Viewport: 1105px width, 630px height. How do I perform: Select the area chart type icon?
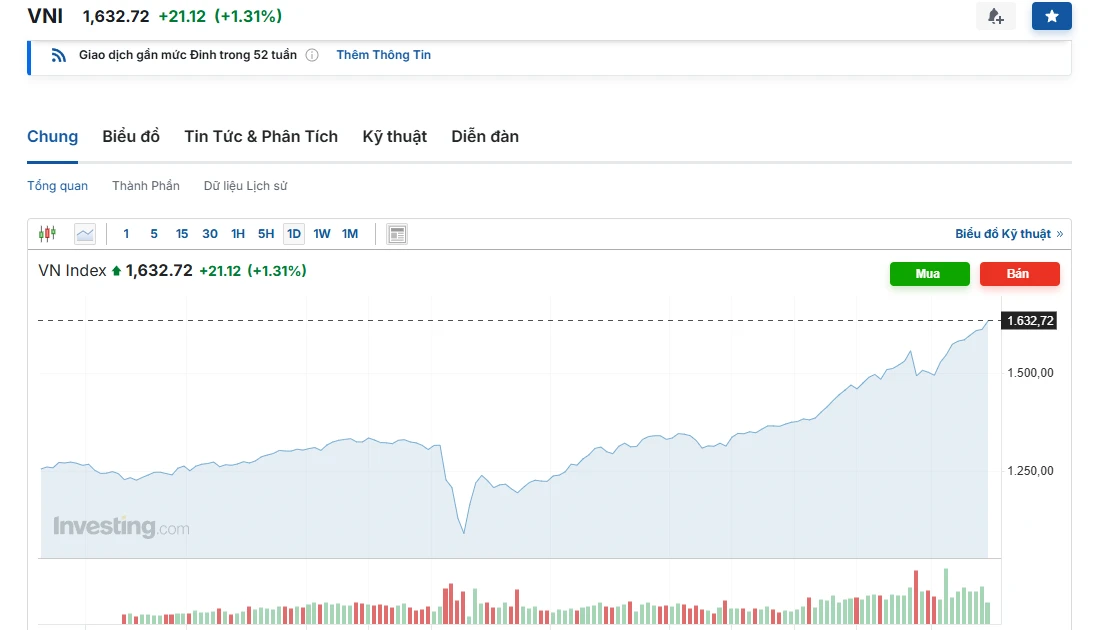(85, 234)
